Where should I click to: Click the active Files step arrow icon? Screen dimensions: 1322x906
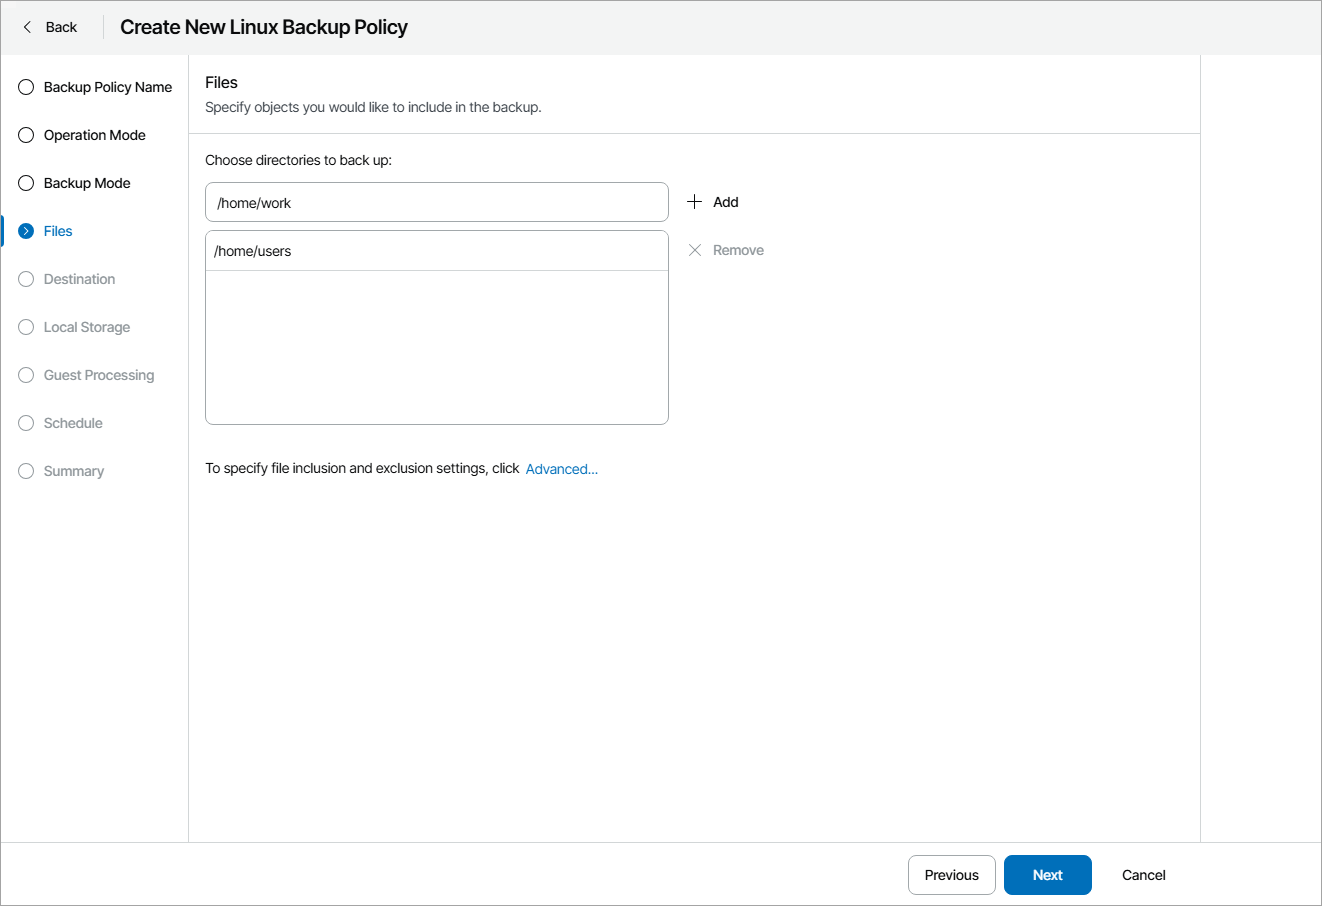click(x=26, y=231)
